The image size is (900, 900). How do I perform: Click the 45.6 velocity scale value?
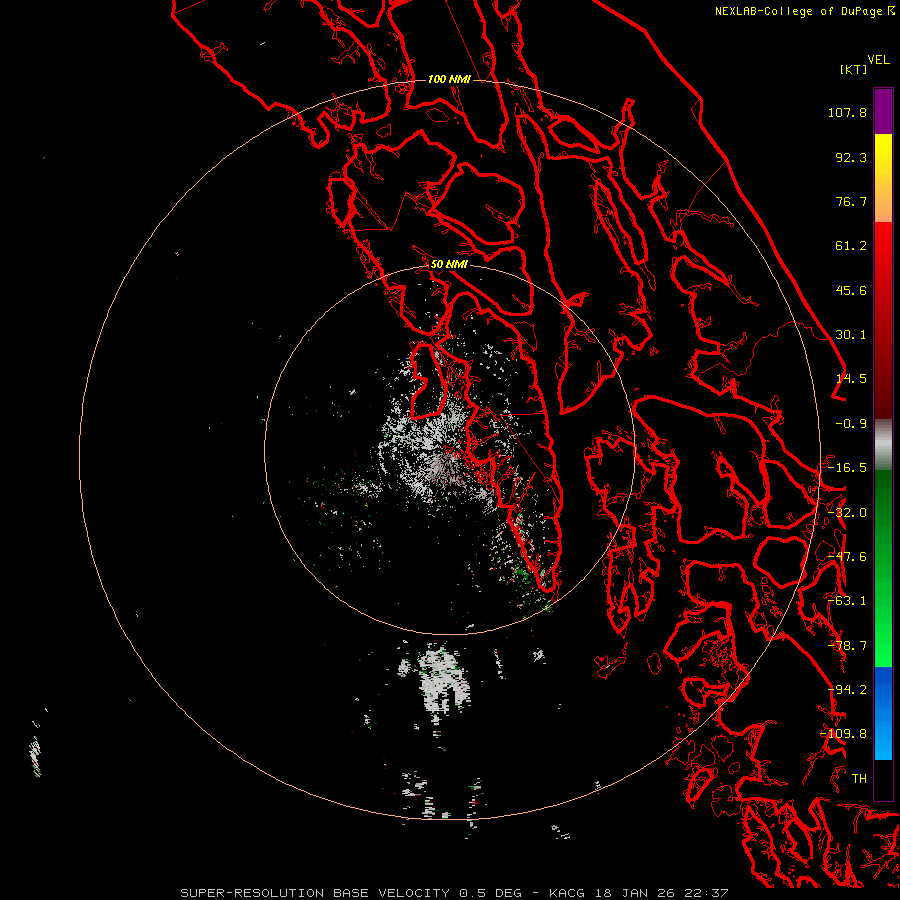pos(851,290)
